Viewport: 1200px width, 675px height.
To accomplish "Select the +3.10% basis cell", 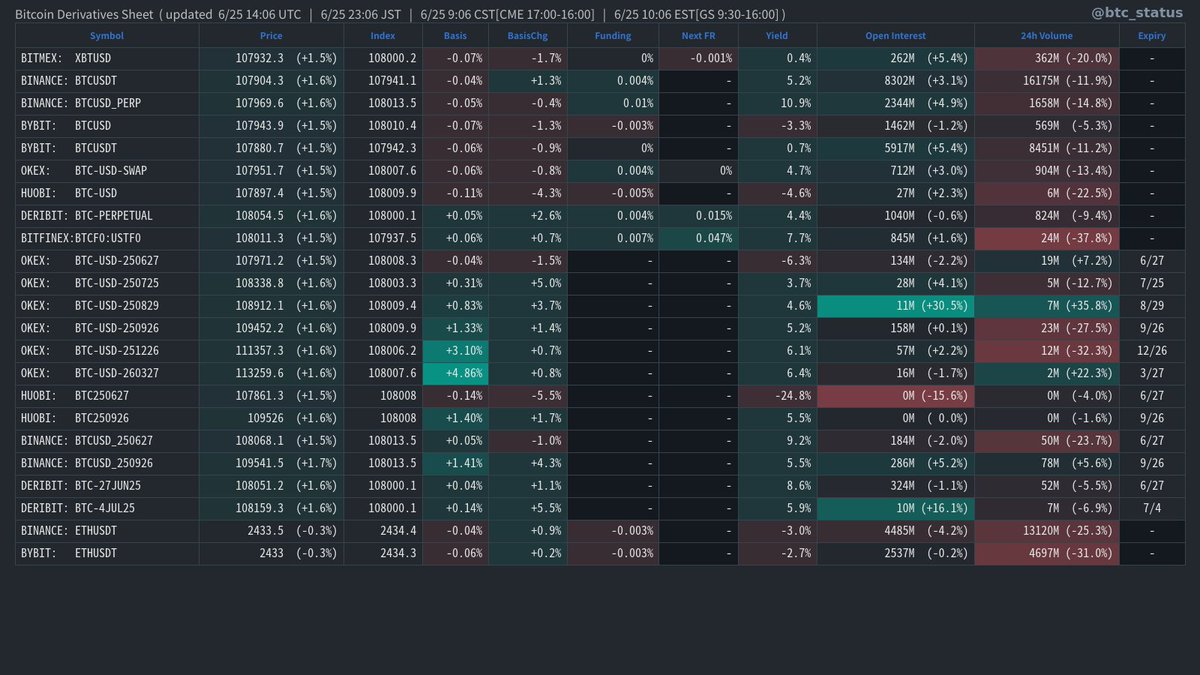I will pyautogui.click(x=455, y=351).
